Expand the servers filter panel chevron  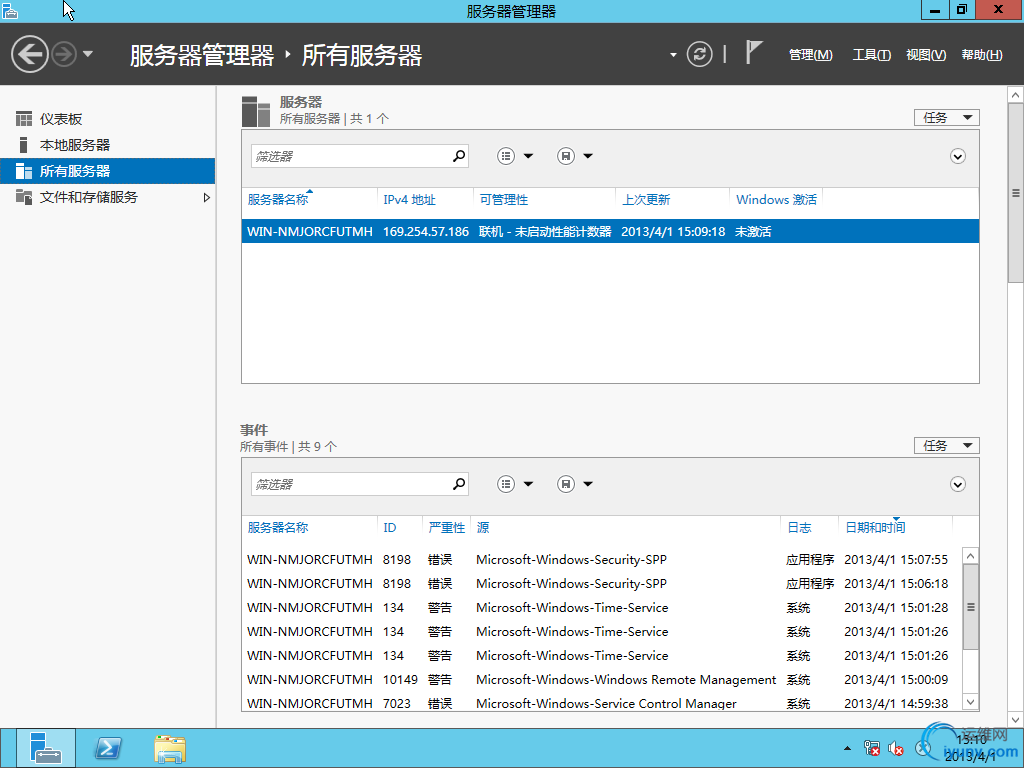957,156
